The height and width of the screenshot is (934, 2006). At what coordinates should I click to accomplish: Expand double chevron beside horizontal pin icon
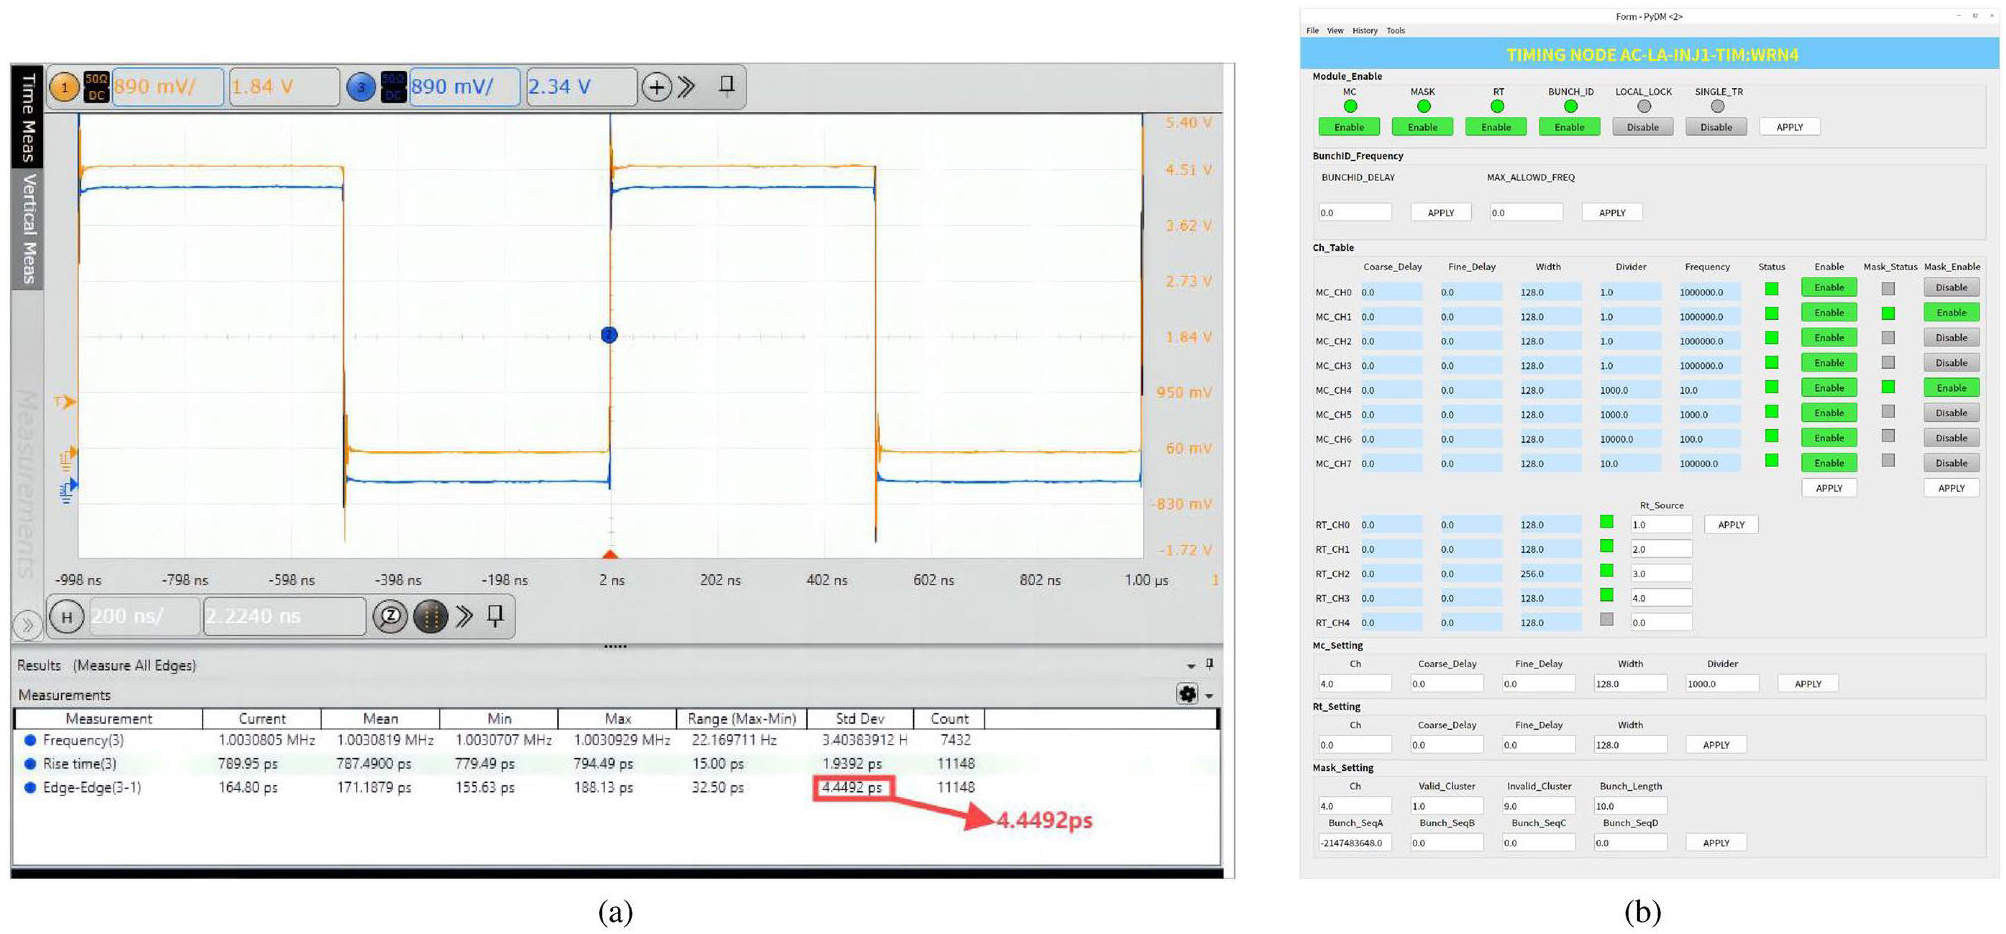tap(464, 617)
